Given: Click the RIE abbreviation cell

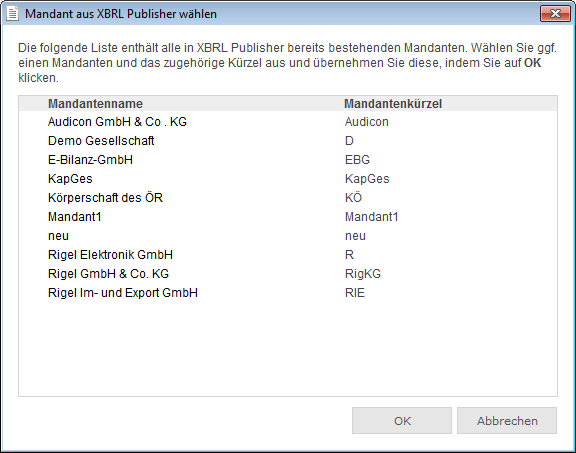Looking at the screenshot, I should tap(355, 293).
